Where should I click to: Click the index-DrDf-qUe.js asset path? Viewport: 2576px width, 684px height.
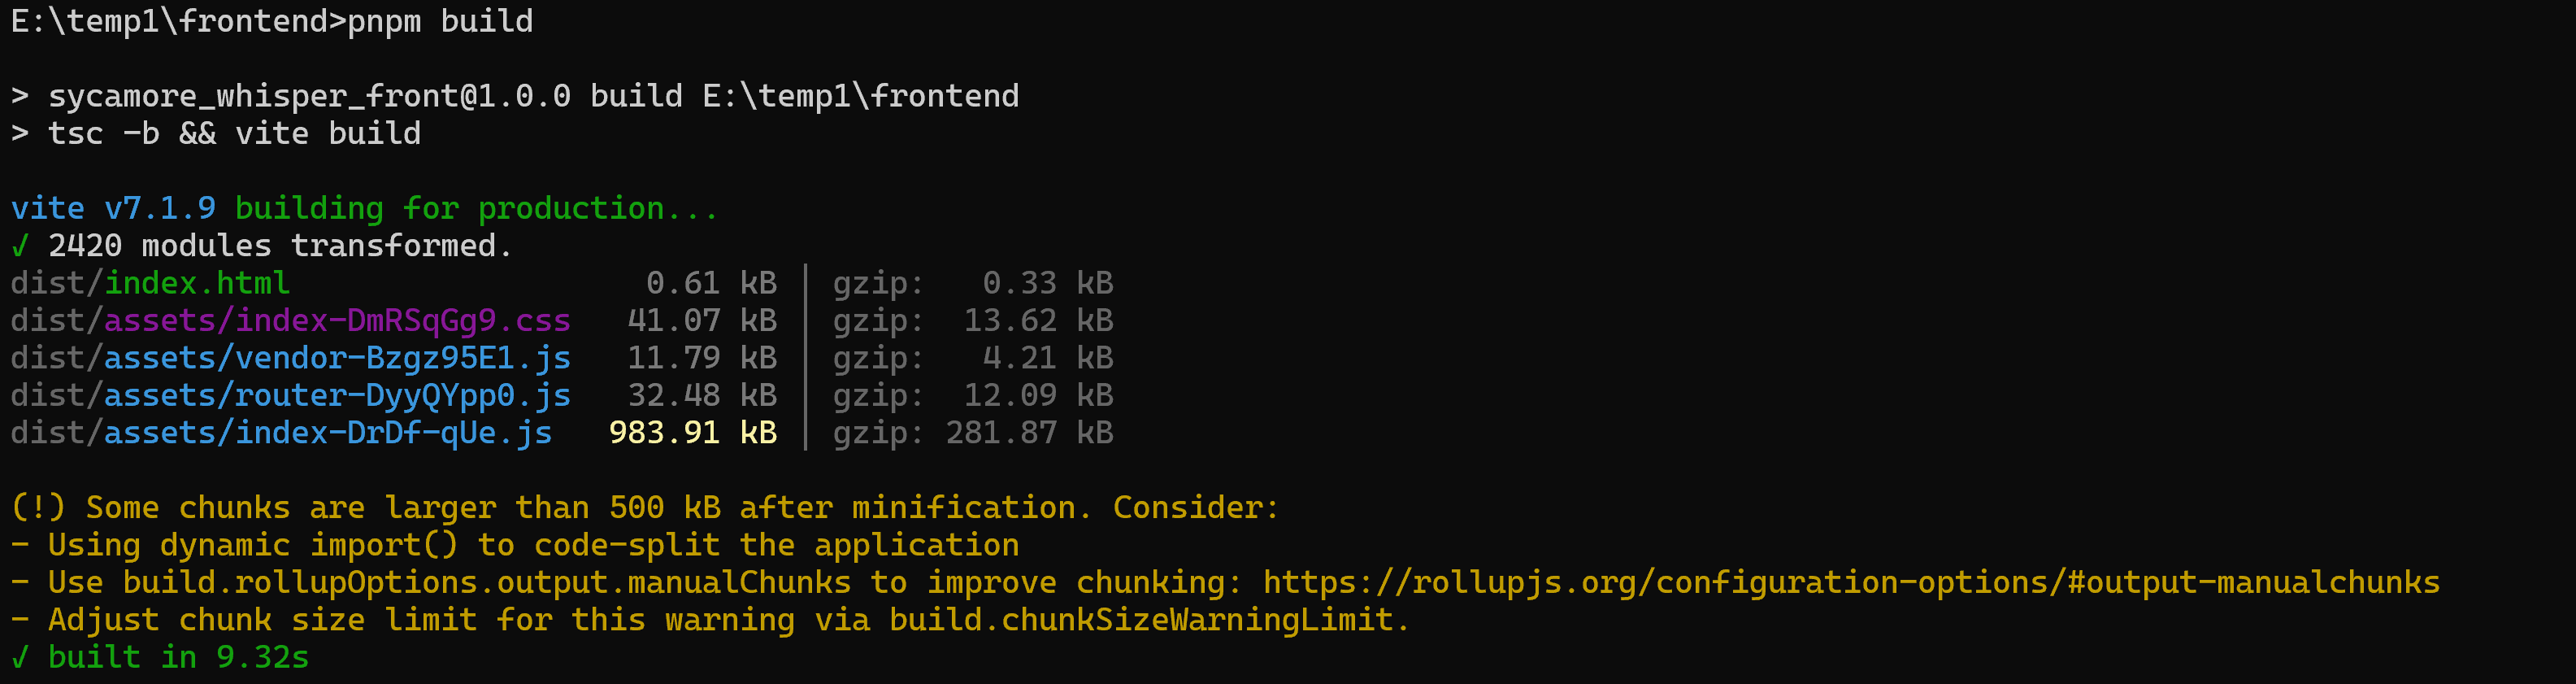(x=327, y=433)
